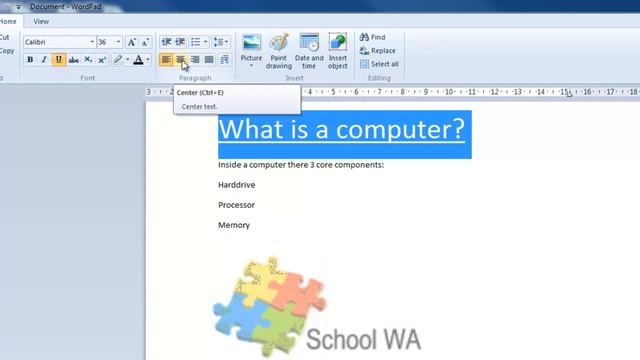Click the heading 'What is a computer?'
The height and width of the screenshot is (360, 640).
point(341,129)
